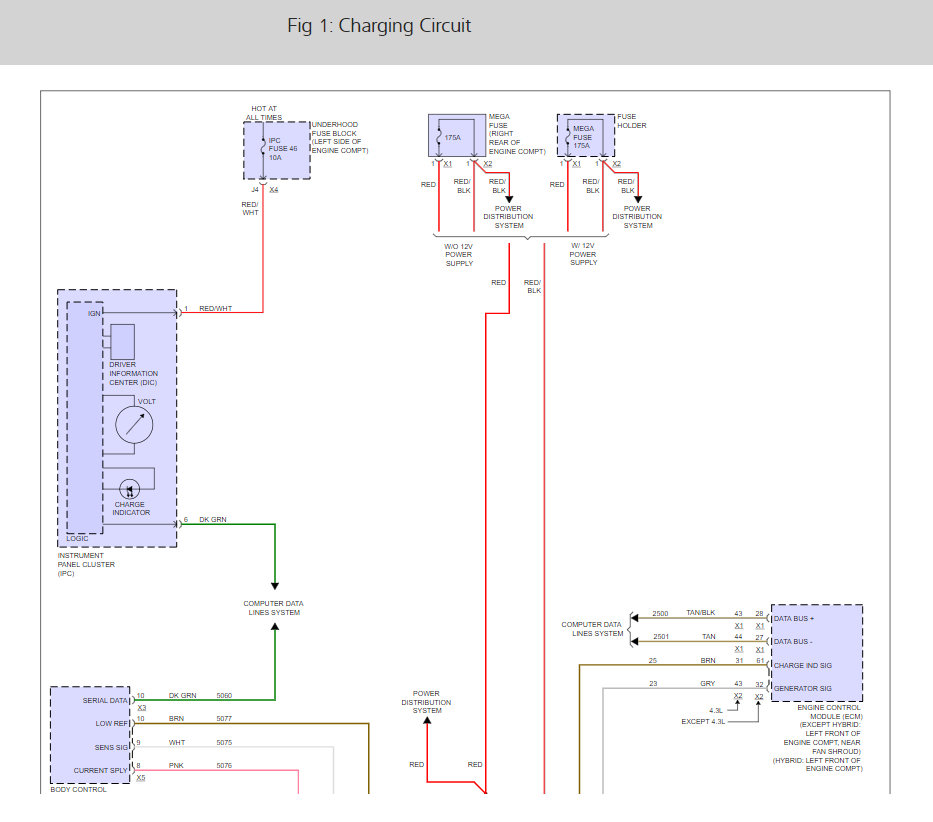The image size is (933, 822).
Task: Click the 'WHT' wire color label
Action: (x=177, y=742)
